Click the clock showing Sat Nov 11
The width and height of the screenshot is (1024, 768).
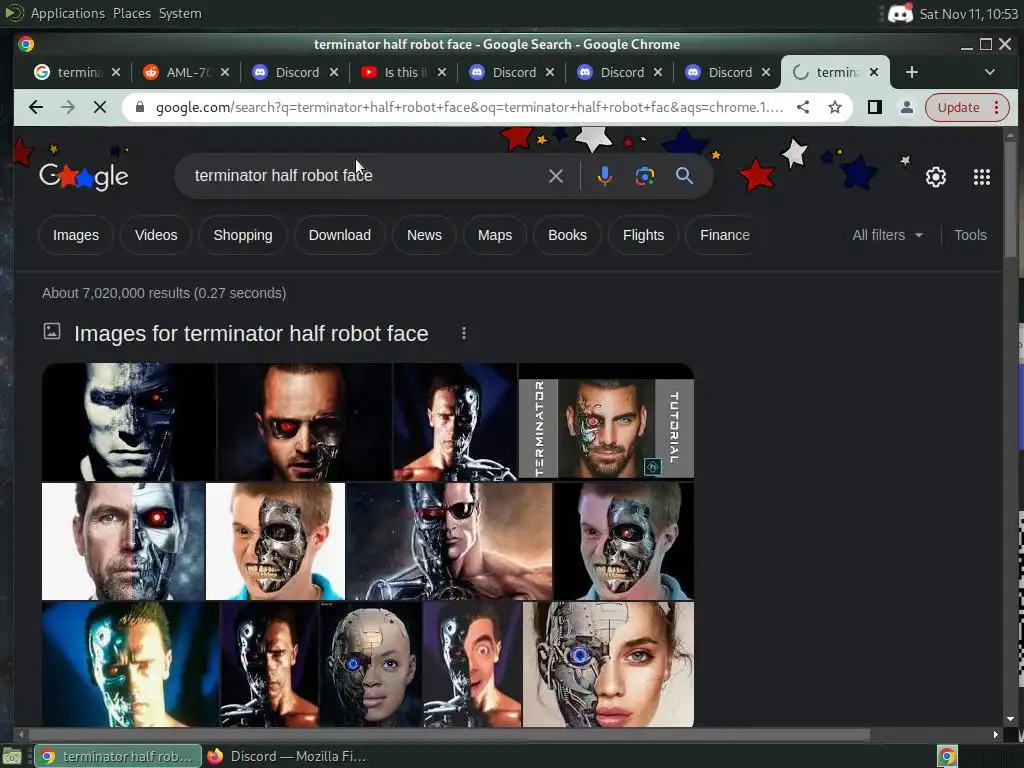click(x=968, y=13)
